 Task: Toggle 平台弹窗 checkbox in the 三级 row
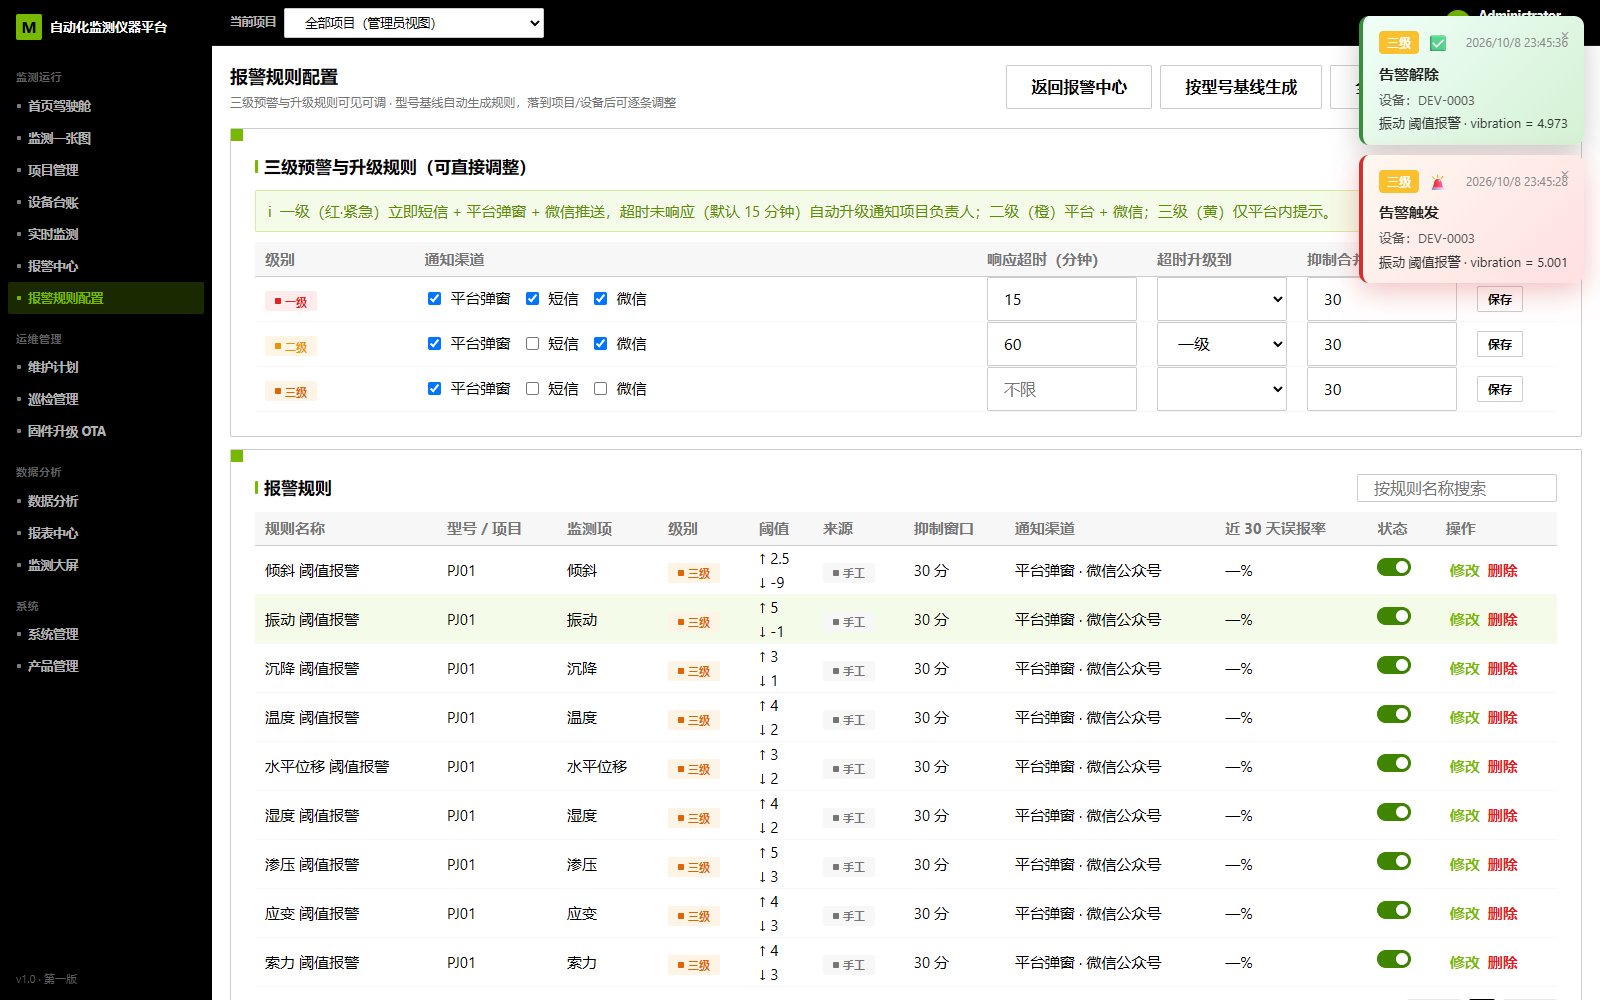click(x=435, y=389)
